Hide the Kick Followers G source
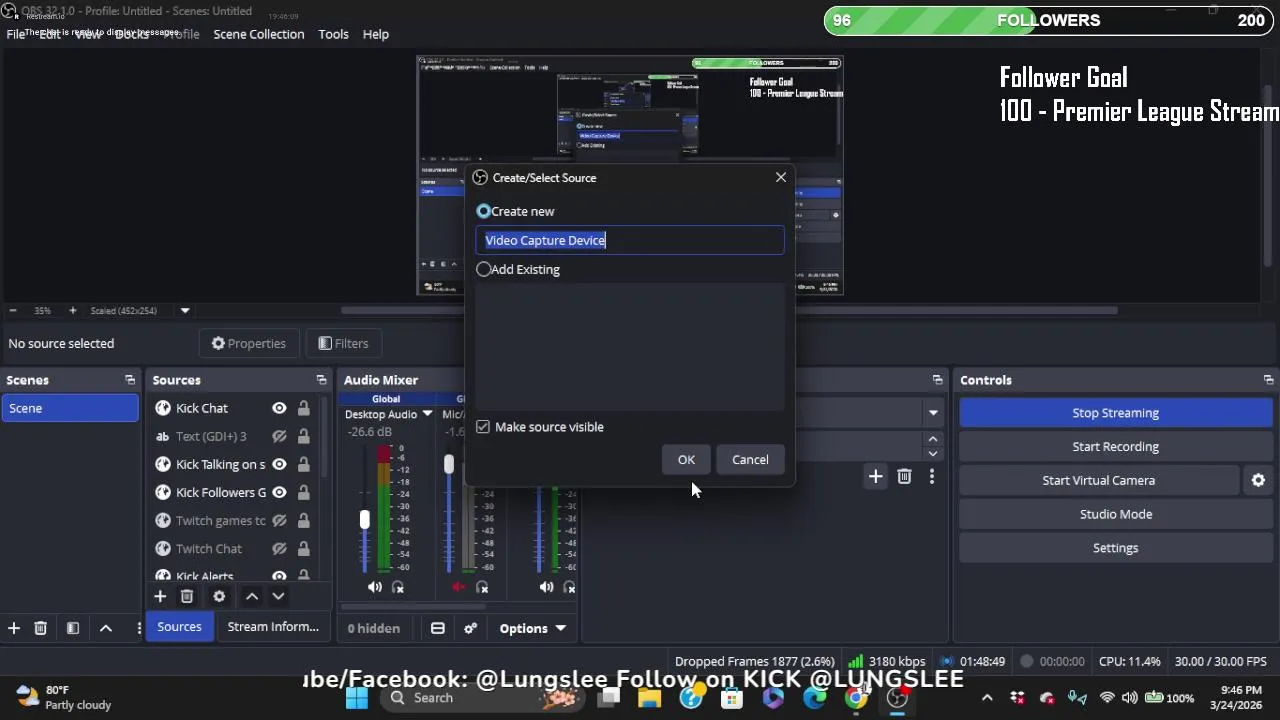 point(279,492)
